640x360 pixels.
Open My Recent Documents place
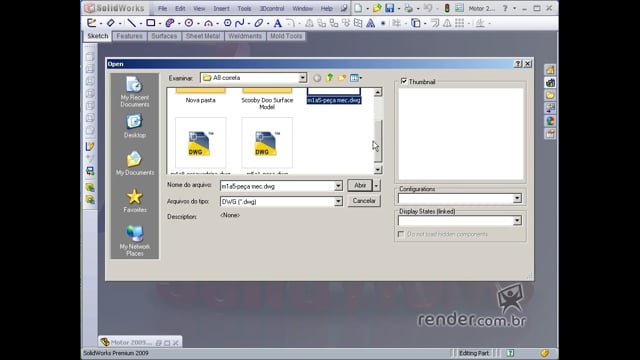coord(135,92)
